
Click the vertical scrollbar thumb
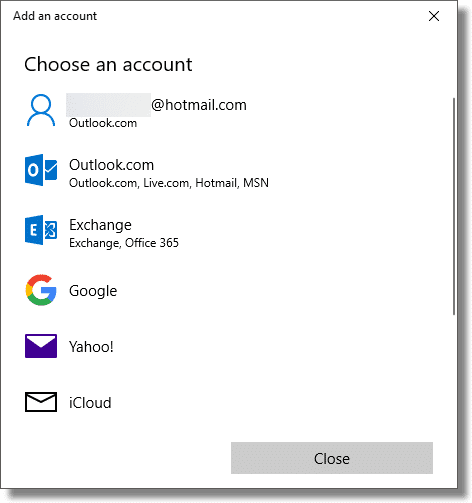coord(454,206)
